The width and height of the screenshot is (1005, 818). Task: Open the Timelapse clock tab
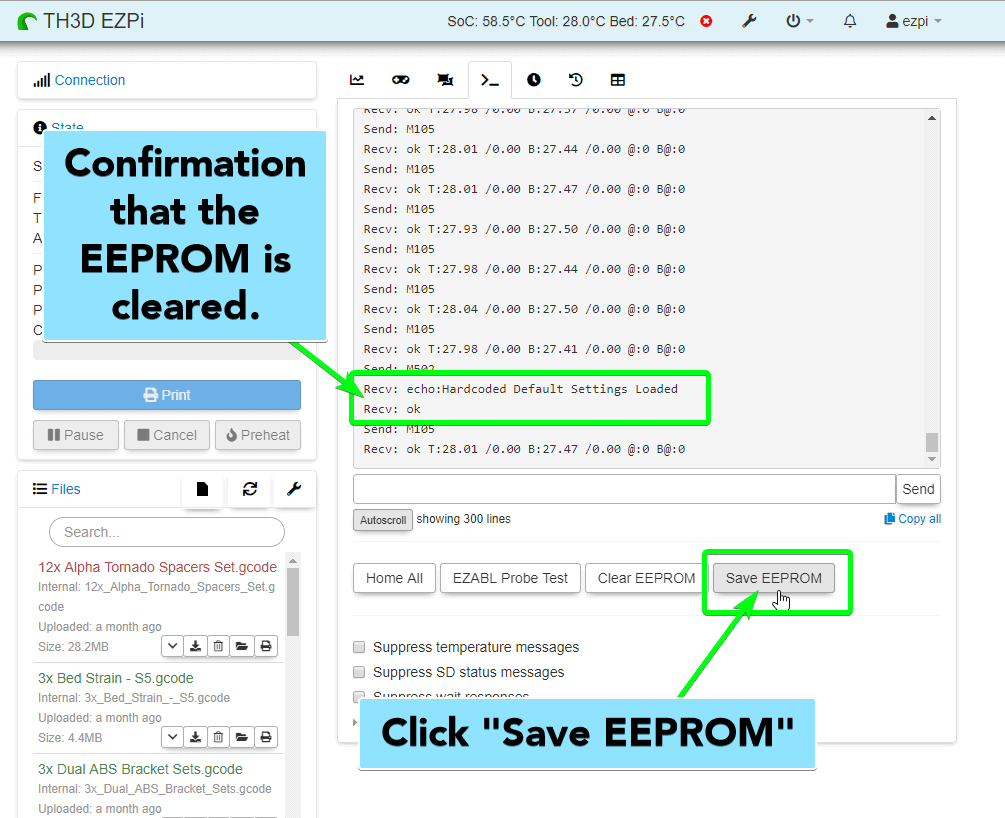533,79
